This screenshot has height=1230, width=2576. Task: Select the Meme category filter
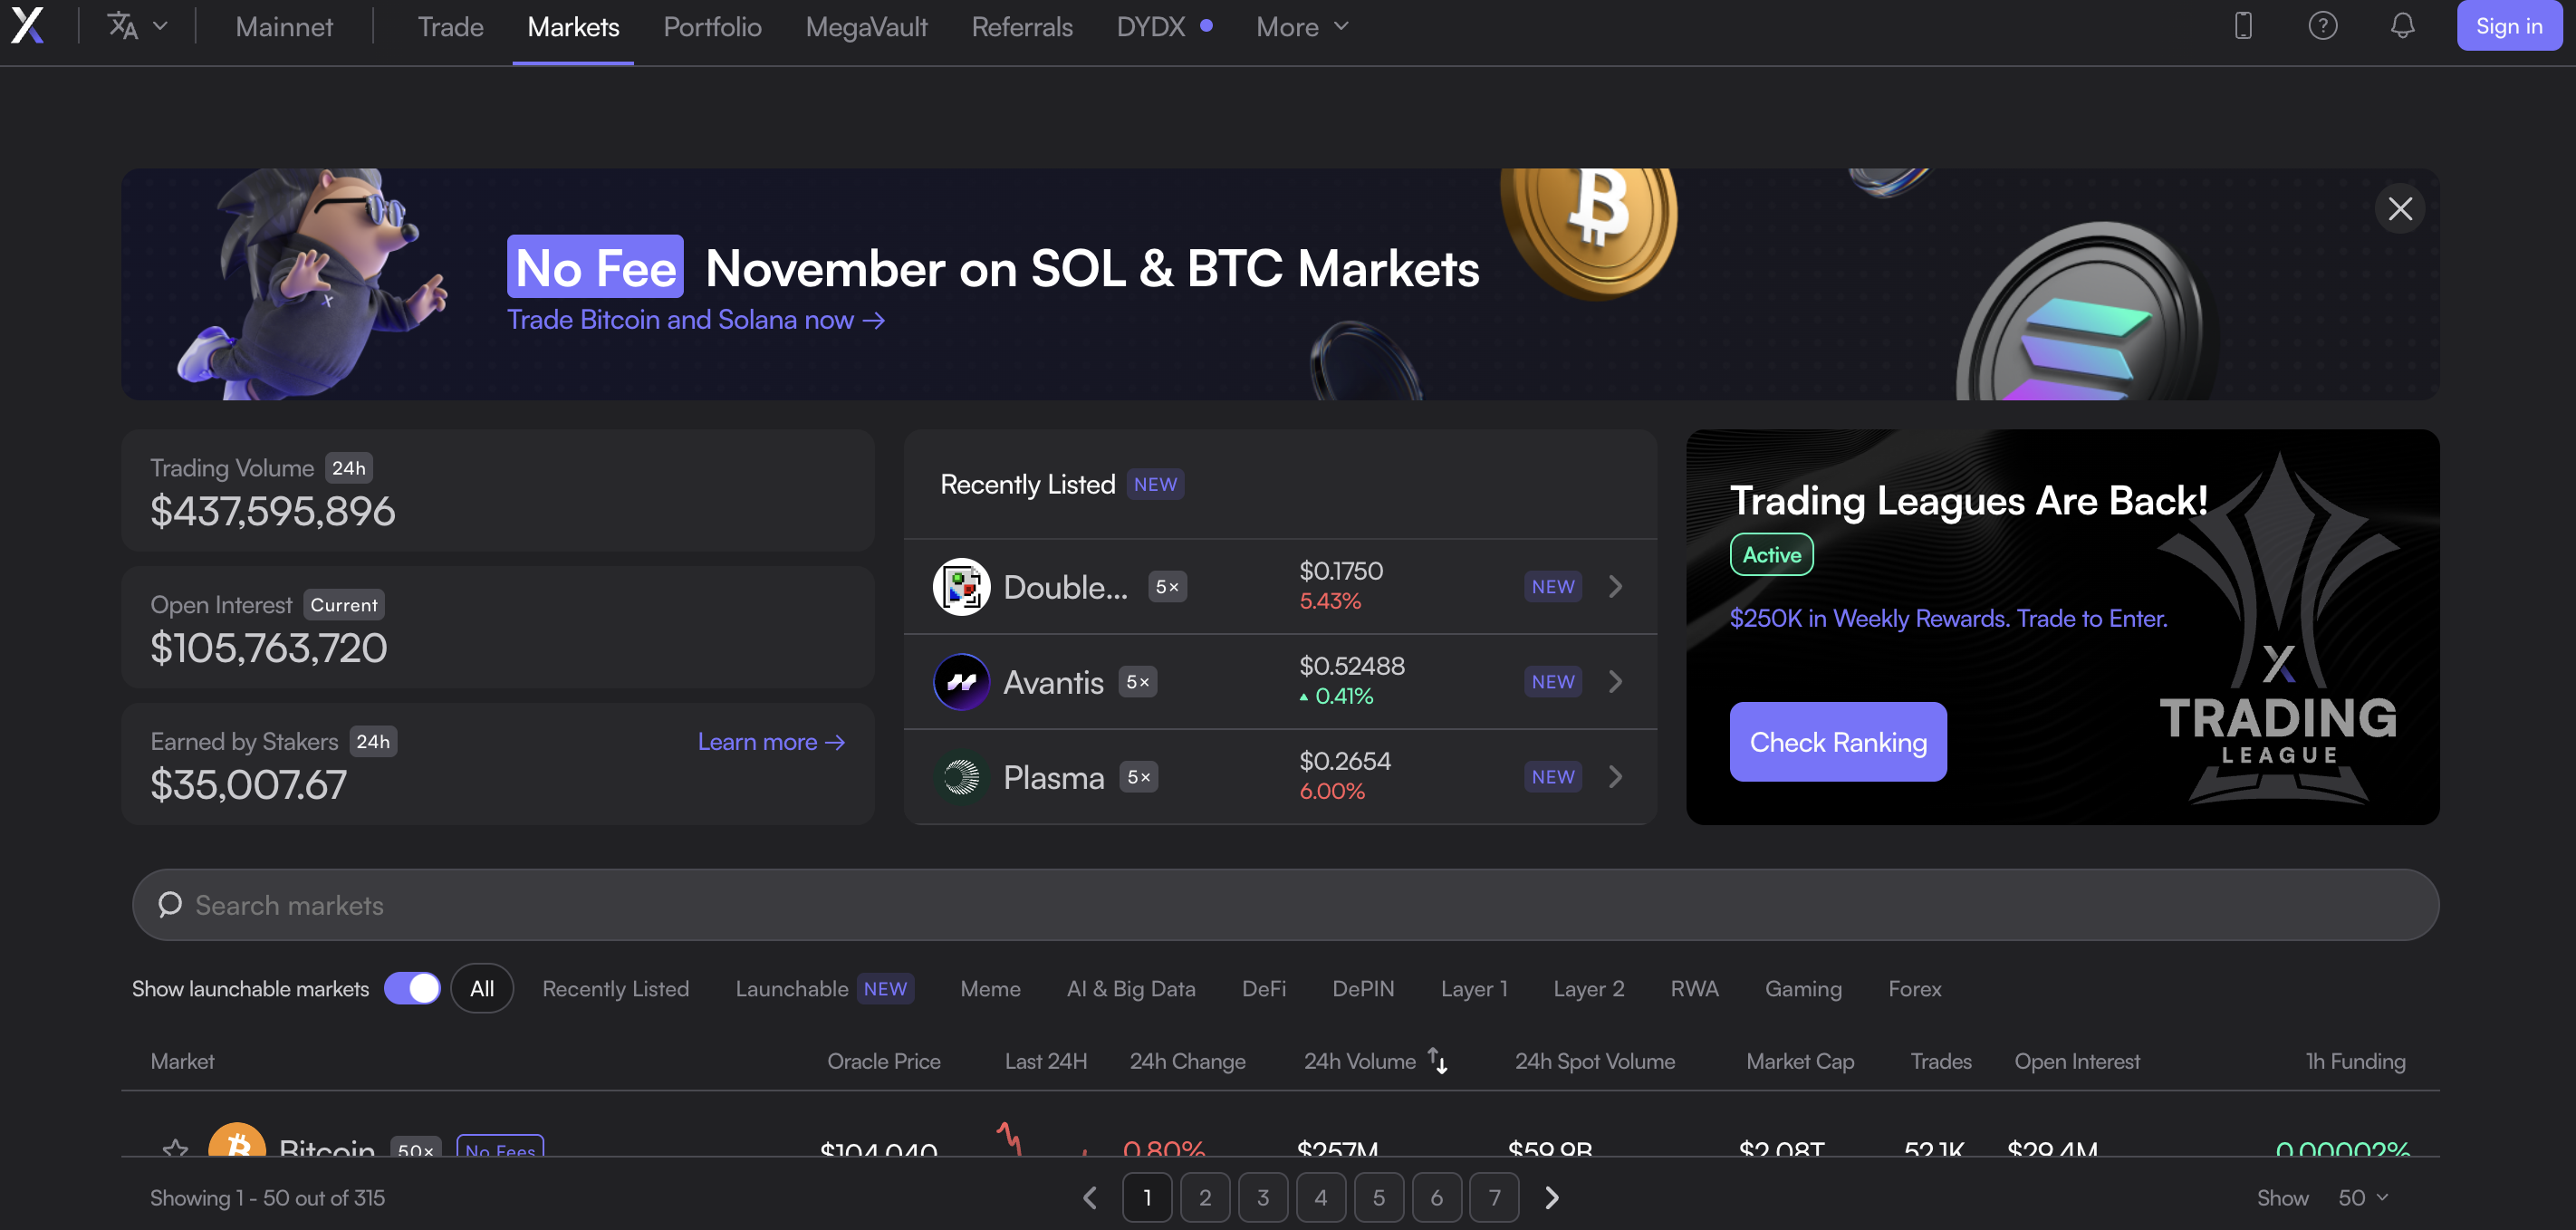[x=990, y=988]
